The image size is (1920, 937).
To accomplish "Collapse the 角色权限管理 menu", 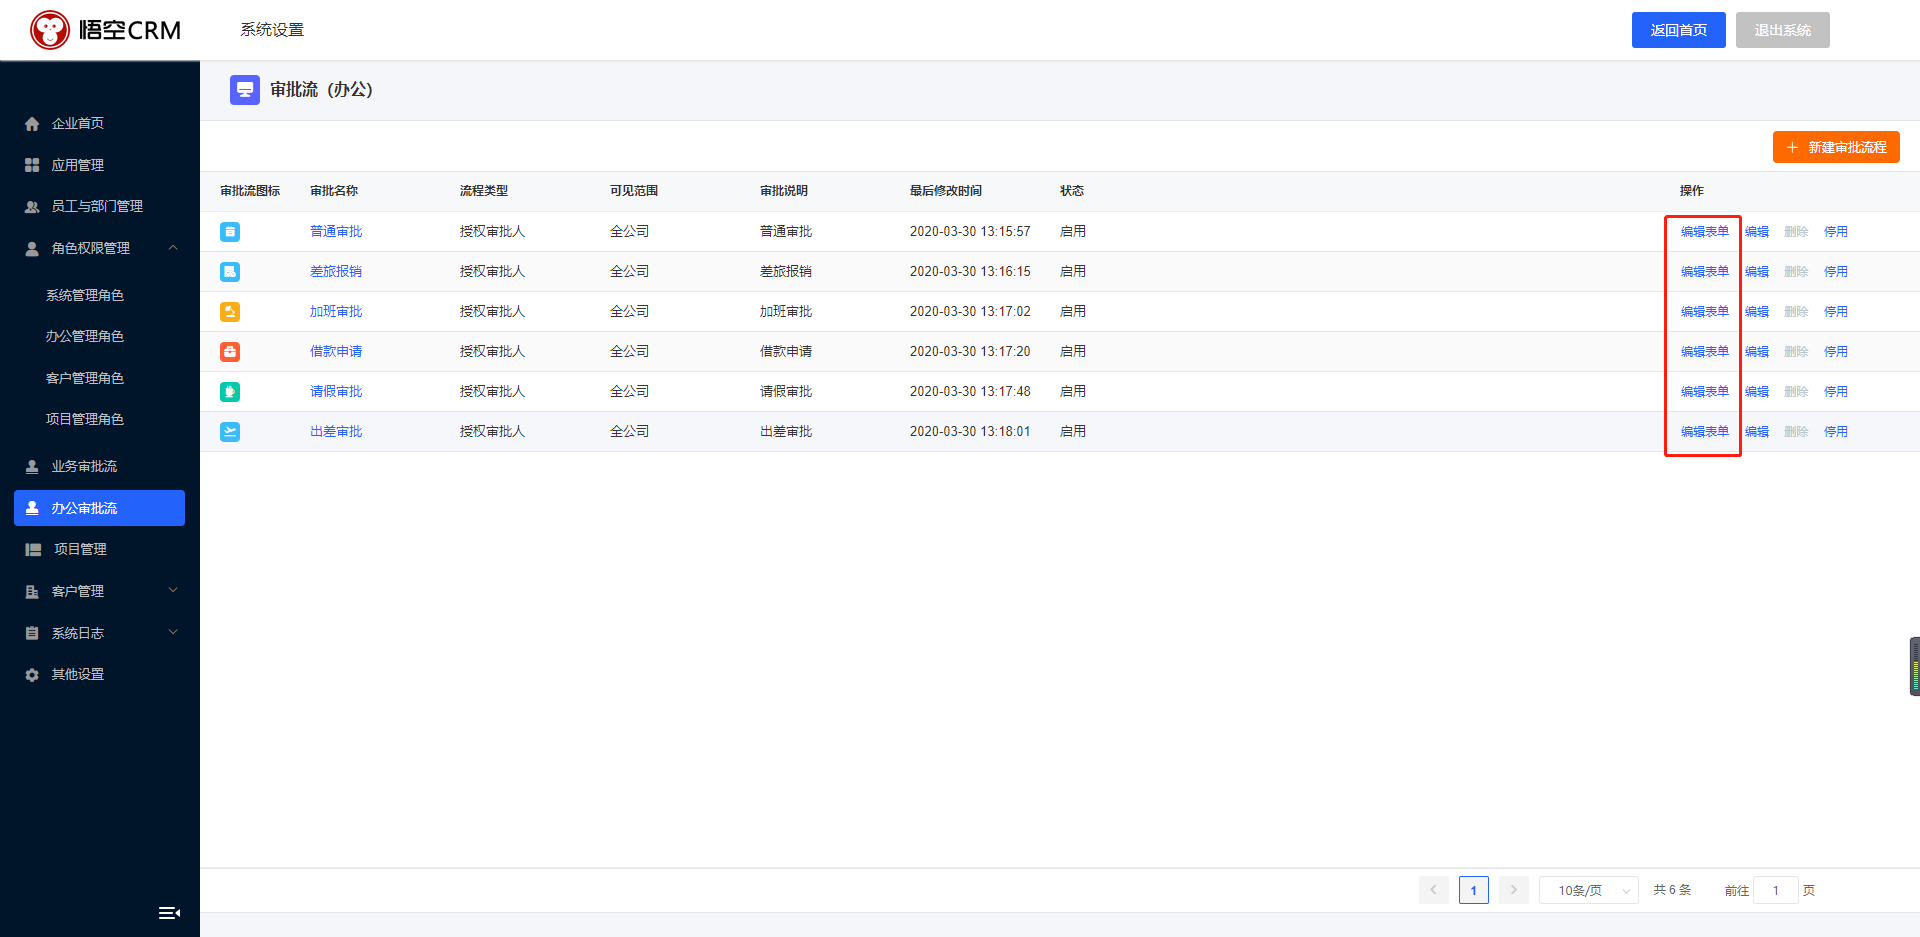I will 173,248.
